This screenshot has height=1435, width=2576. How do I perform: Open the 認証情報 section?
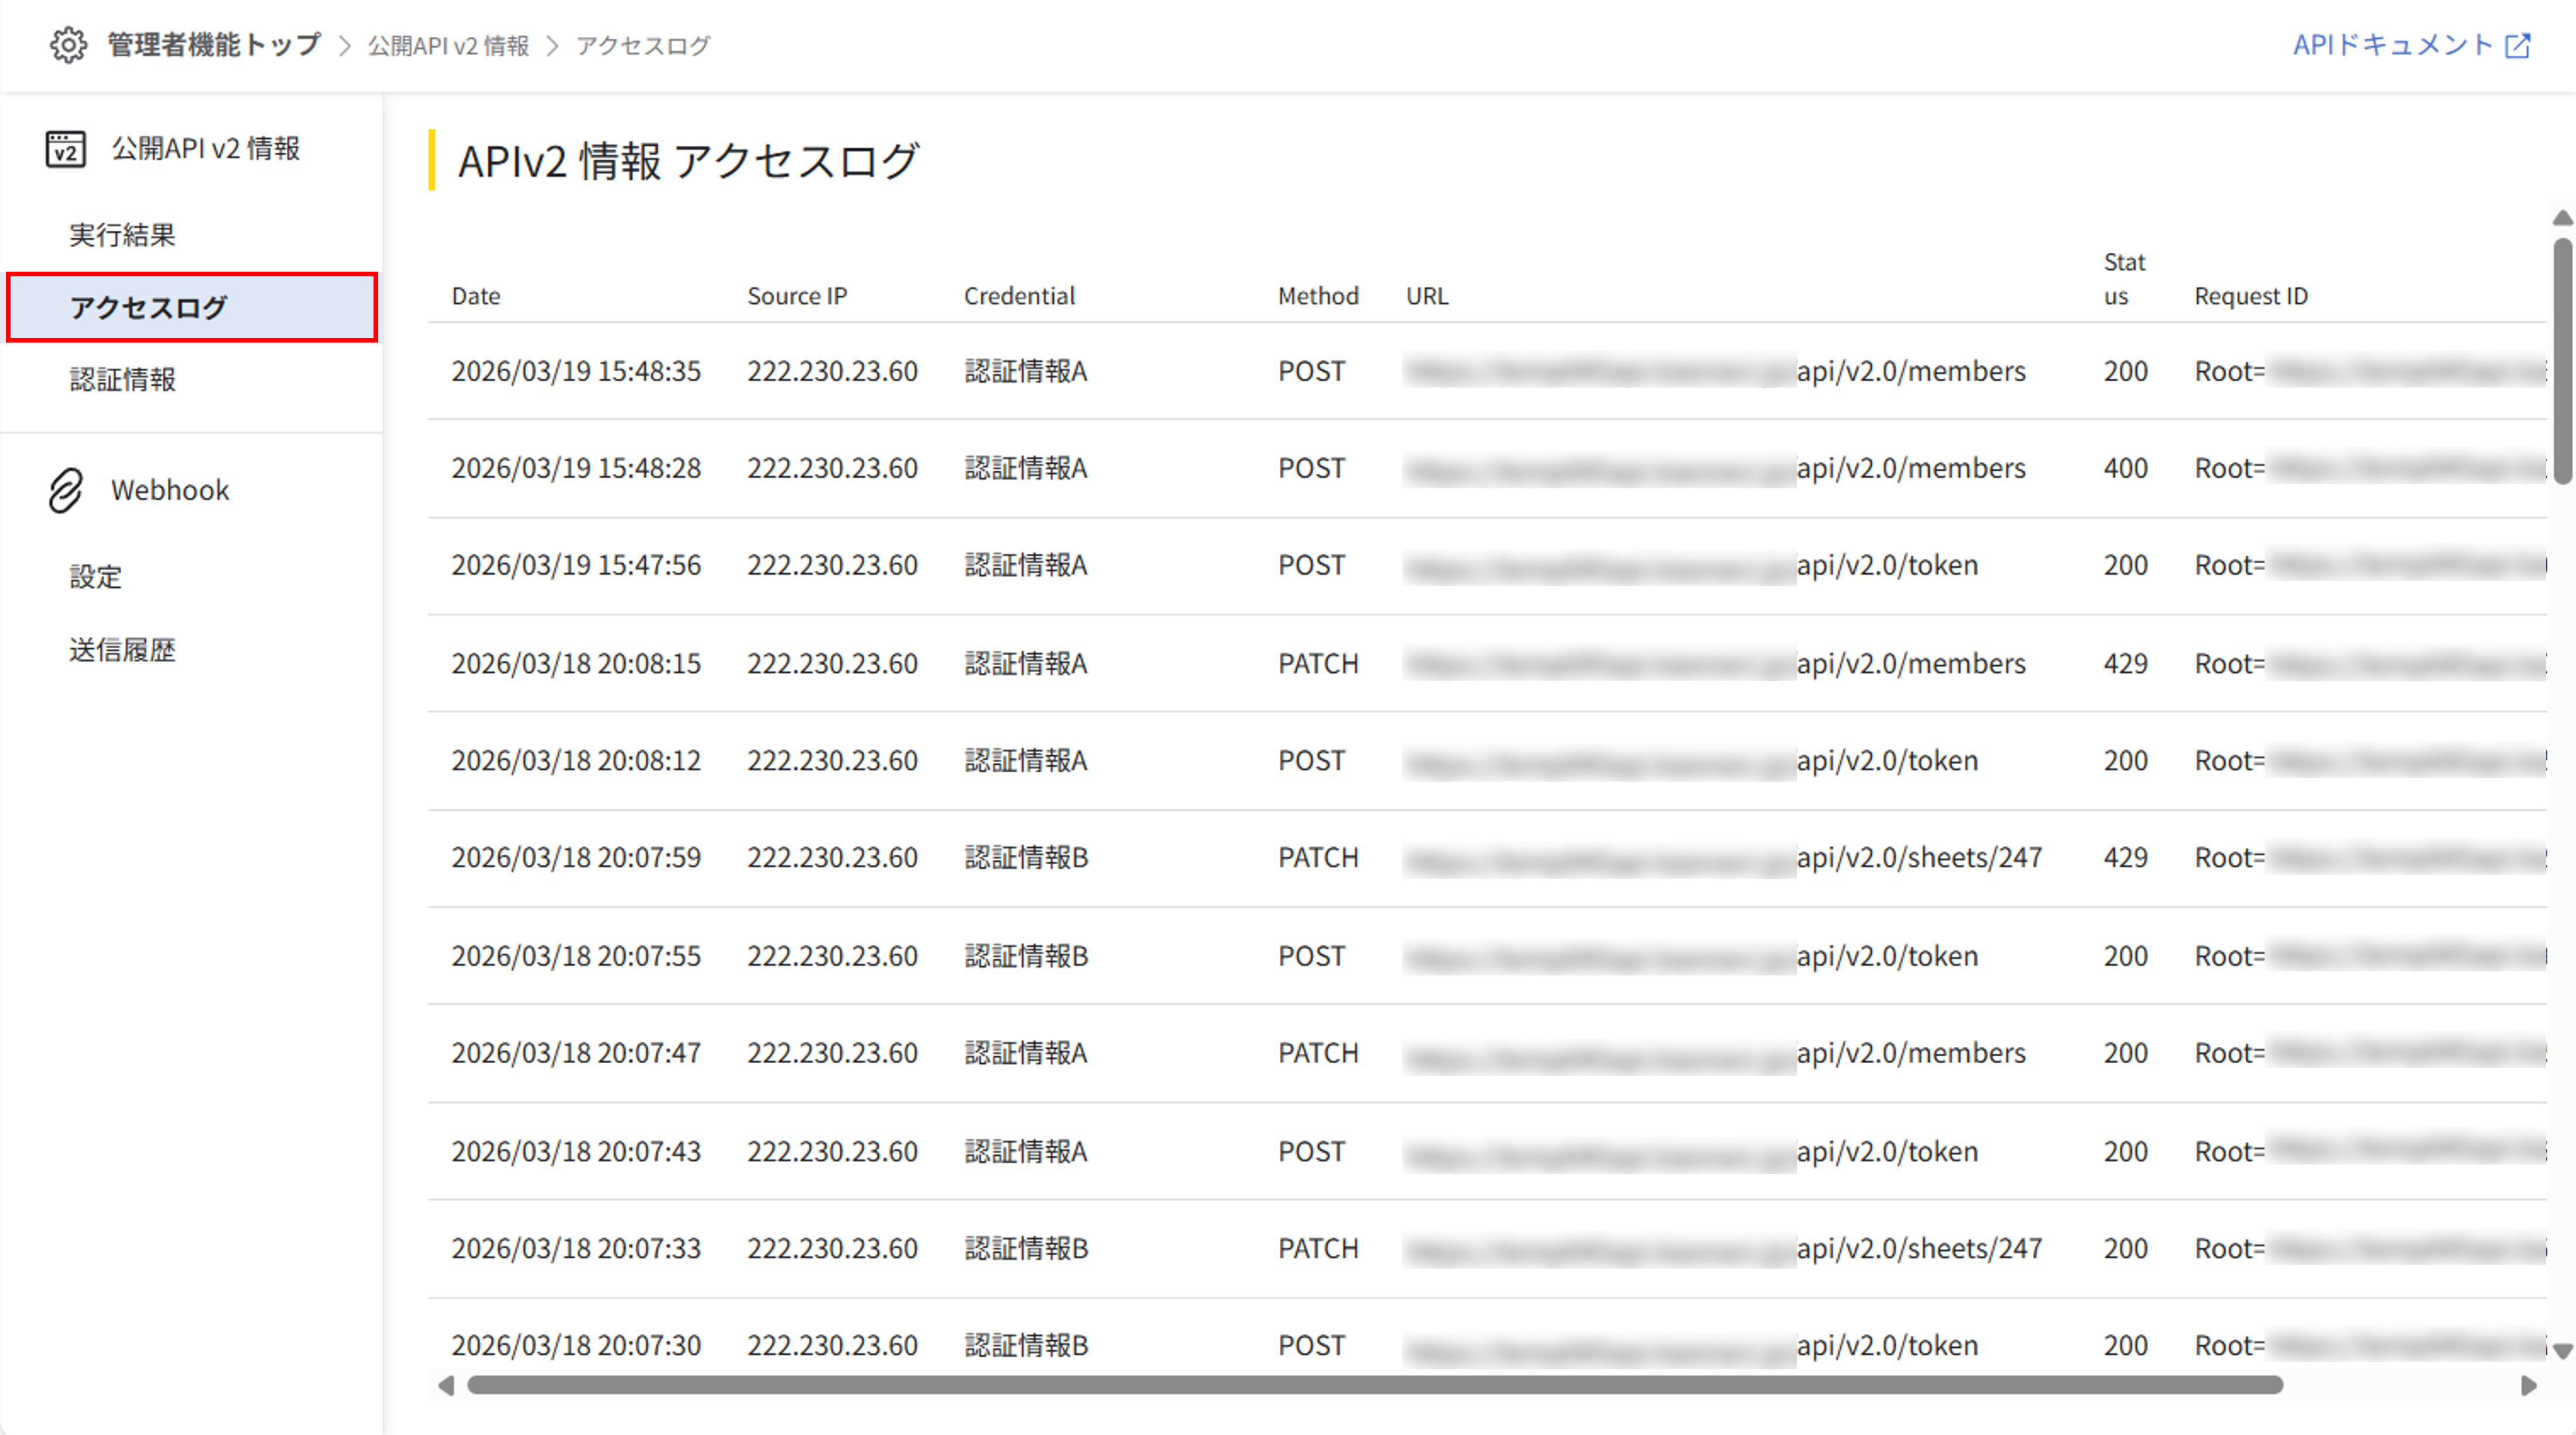pyautogui.click(x=124, y=379)
